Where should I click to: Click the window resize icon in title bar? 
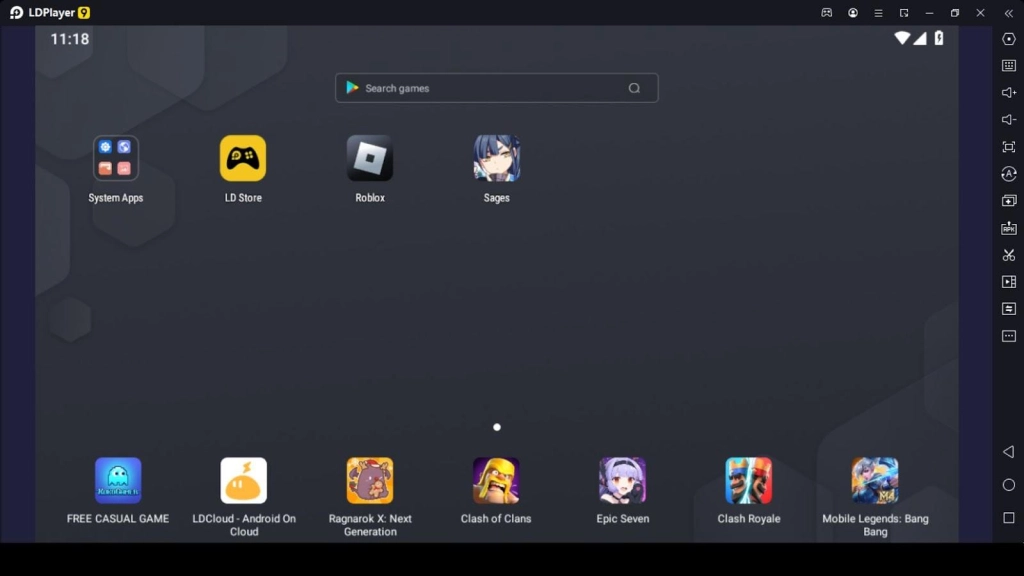904,12
